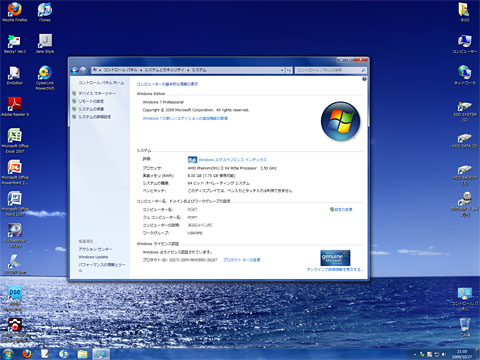Screen dimensions: 480x360
Task: Open the Windows 7 edition upgrade link
Action: tap(185, 118)
